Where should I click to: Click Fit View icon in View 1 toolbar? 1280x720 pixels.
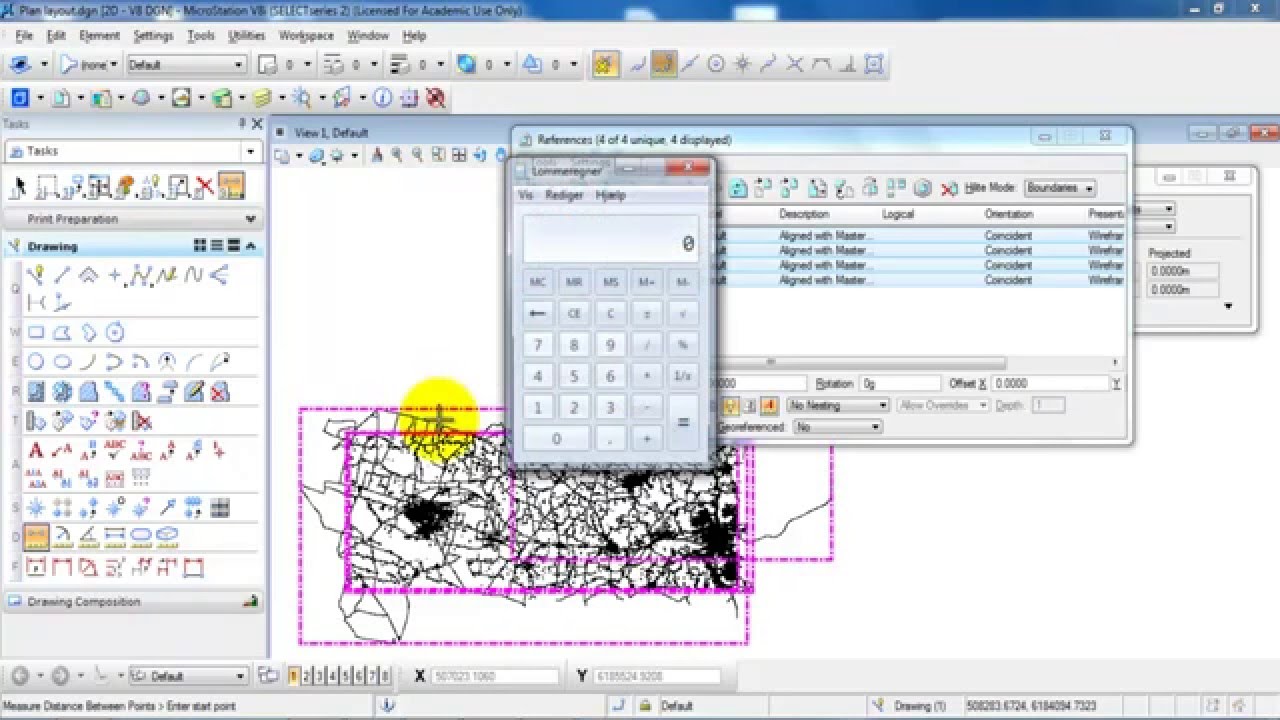coord(459,155)
